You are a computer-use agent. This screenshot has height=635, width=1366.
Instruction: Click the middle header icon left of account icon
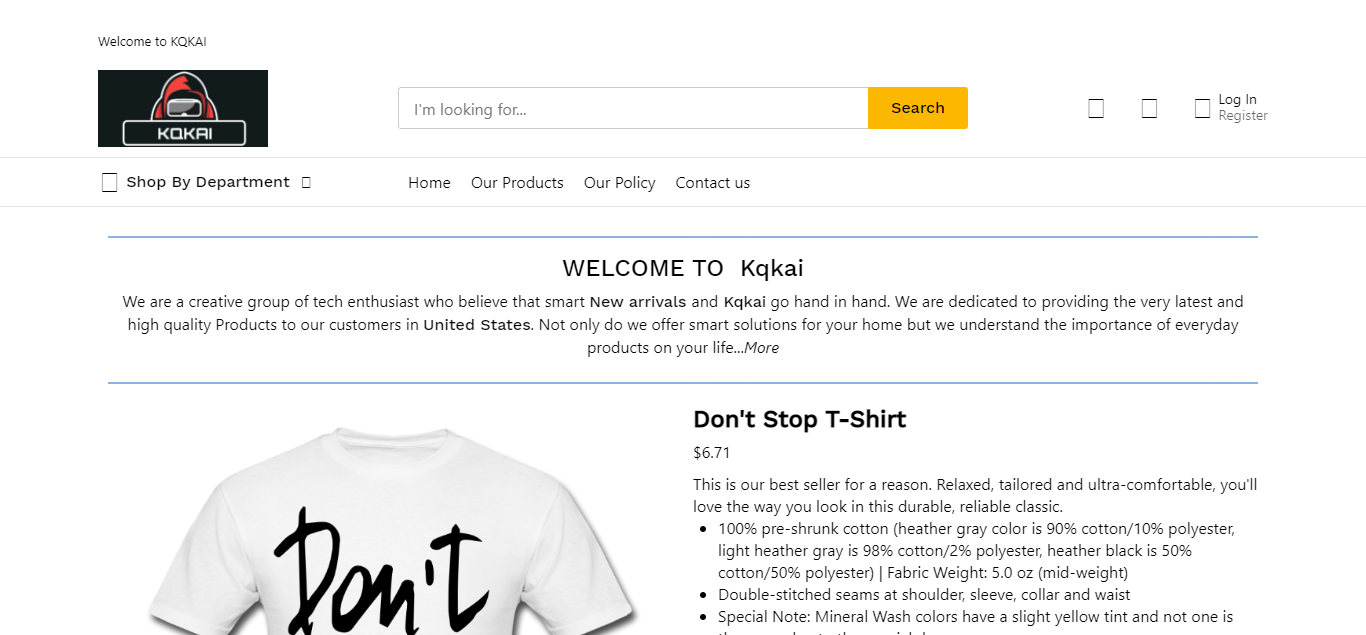(1149, 108)
